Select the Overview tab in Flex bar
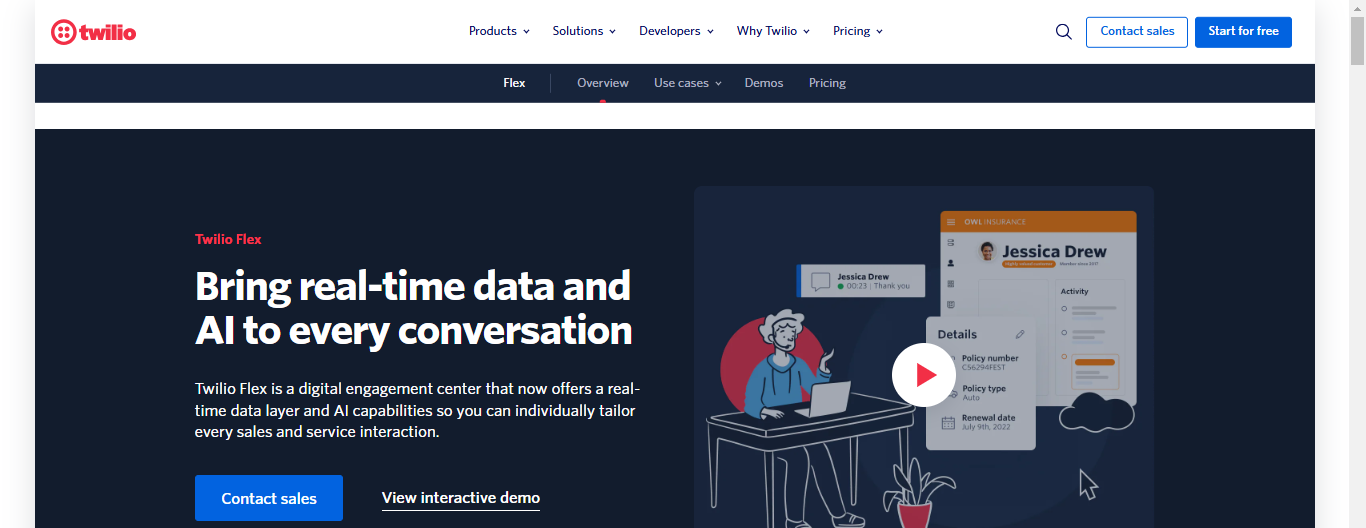 (603, 83)
